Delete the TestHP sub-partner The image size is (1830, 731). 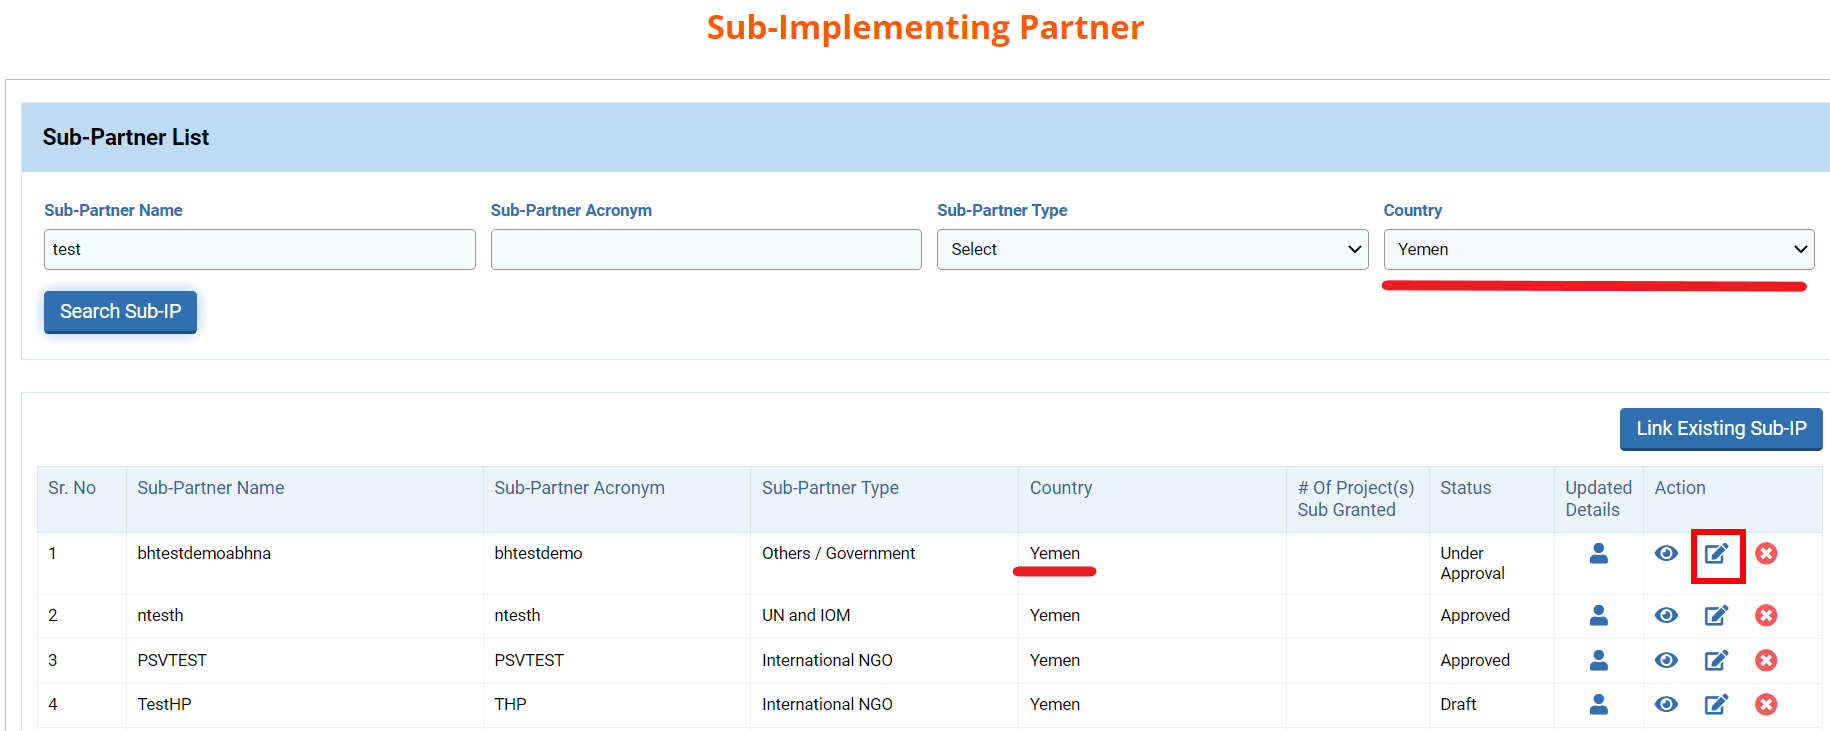[x=1766, y=704]
